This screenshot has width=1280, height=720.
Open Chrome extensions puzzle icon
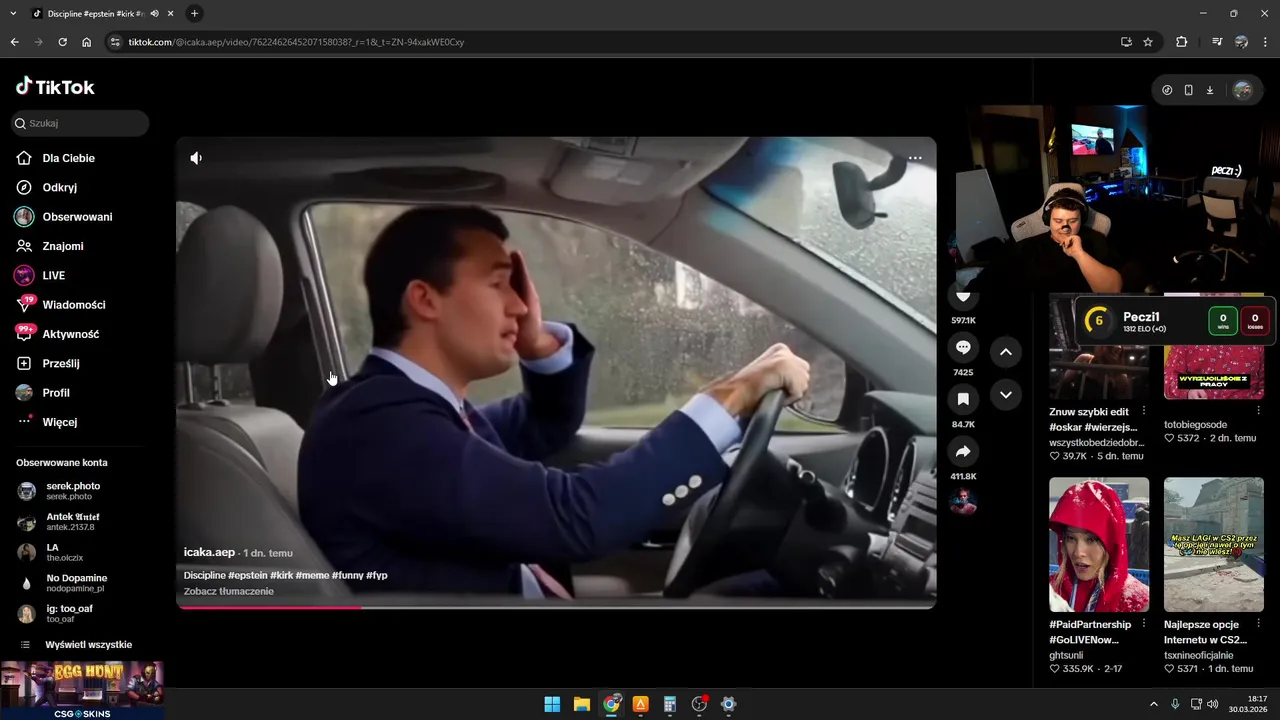tap(1182, 42)
